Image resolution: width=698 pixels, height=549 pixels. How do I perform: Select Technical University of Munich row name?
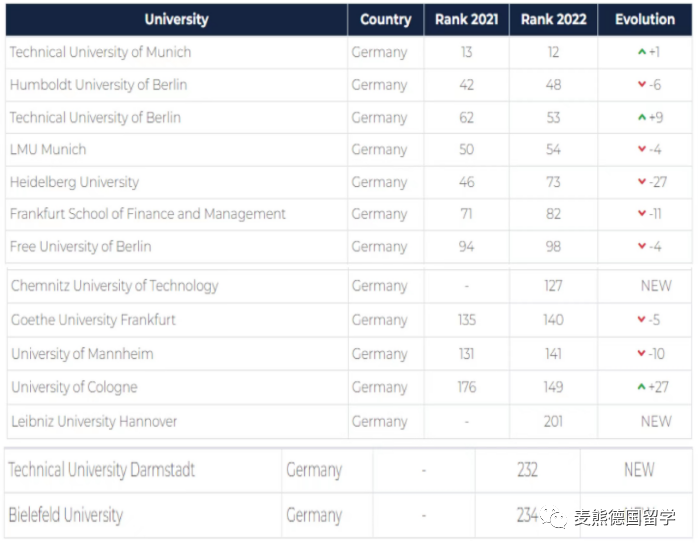click(x=101, y=52)
